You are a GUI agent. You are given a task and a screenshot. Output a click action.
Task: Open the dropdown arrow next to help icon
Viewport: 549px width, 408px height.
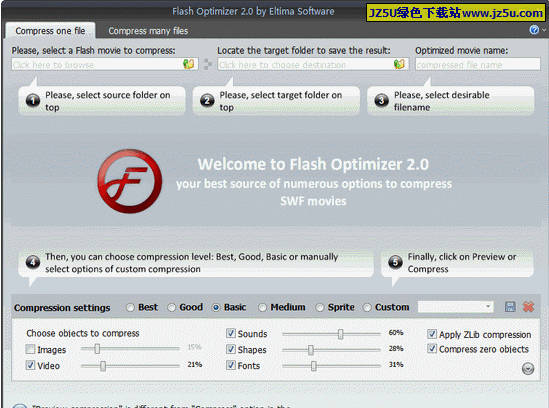click(x=544, y=30)
